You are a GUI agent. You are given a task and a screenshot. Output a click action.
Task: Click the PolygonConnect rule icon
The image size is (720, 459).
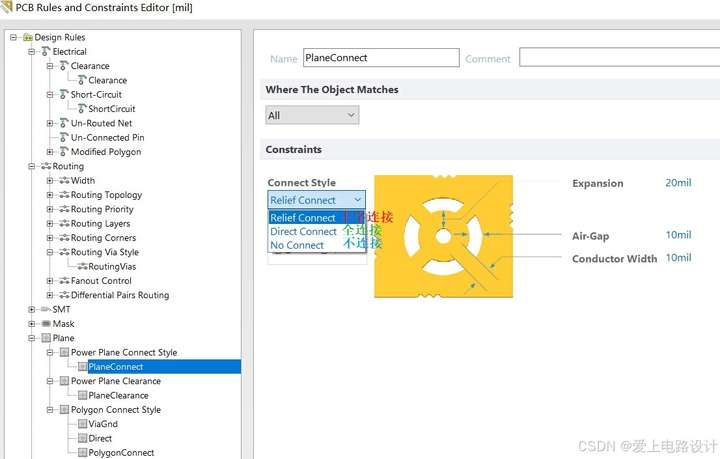pyautogui.click(x=82, y=452)
